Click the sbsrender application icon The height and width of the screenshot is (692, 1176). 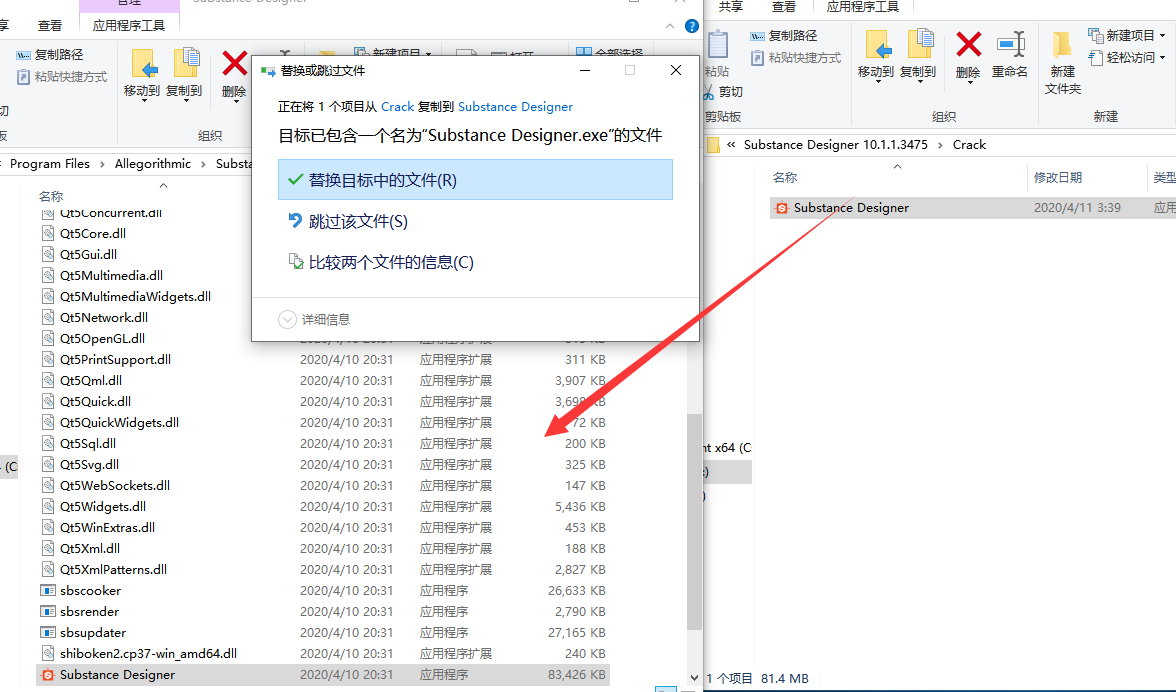[x=48, y=612]
